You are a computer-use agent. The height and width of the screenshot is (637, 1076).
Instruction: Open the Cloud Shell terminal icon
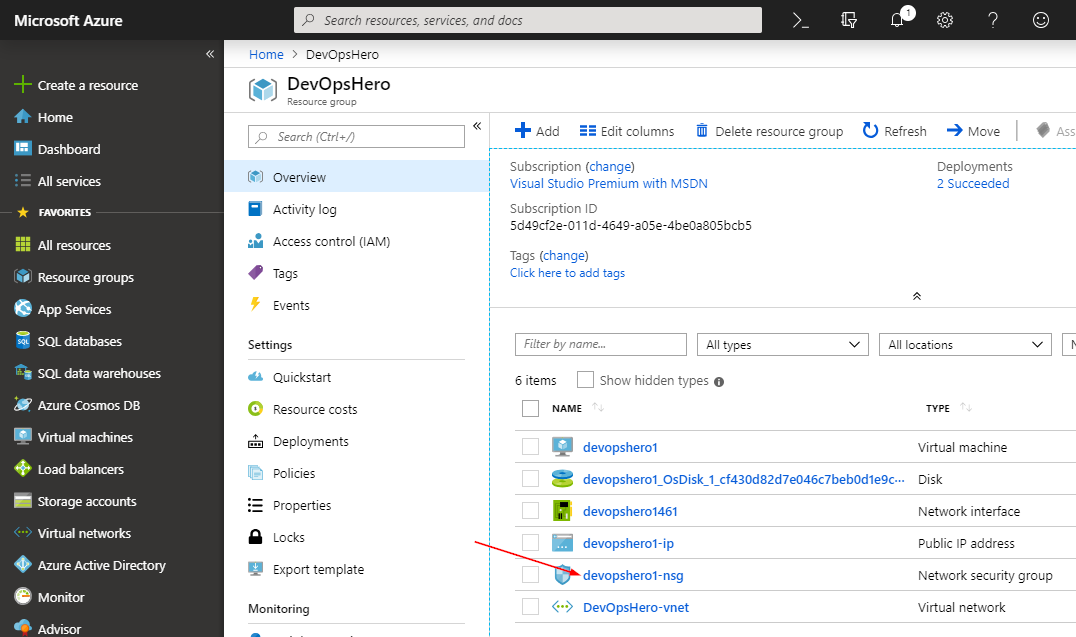pos(800,21)
